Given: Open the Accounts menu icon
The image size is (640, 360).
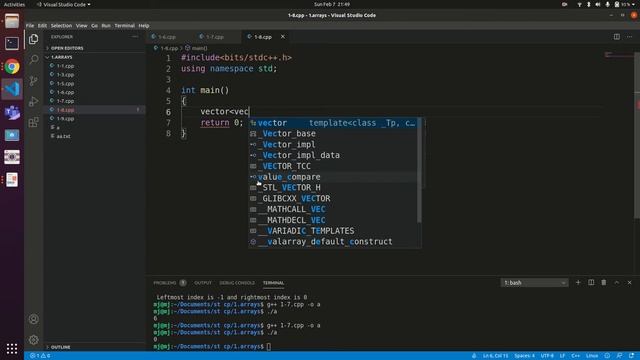Looking at the screenshot, I should [33, 319].
